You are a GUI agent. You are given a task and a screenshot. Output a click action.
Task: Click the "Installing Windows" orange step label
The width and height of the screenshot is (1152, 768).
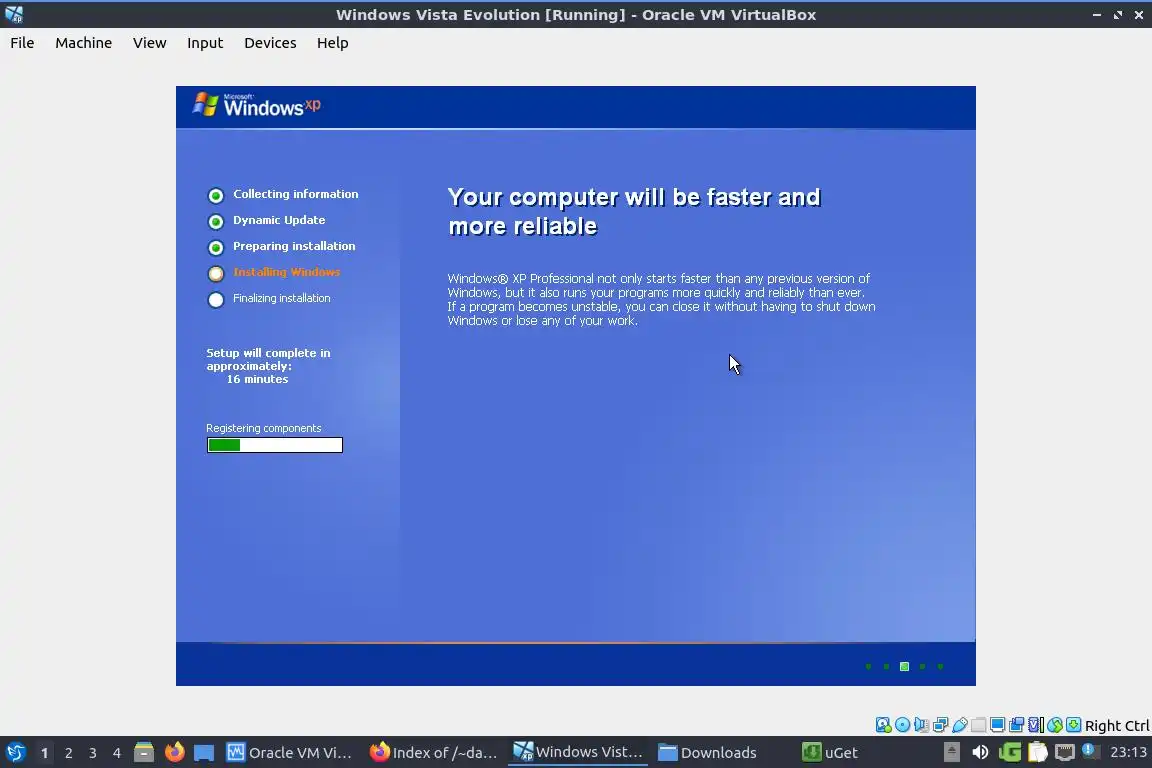tap(287, 272)
